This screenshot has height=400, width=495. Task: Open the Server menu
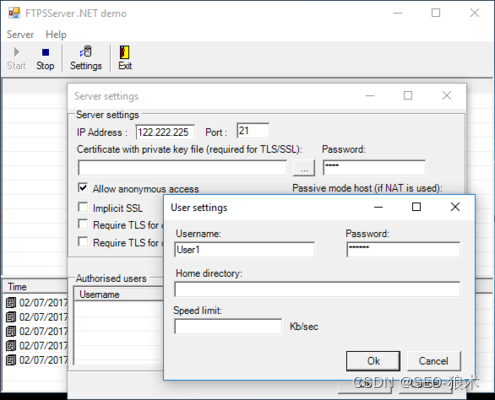click(20, 34)
